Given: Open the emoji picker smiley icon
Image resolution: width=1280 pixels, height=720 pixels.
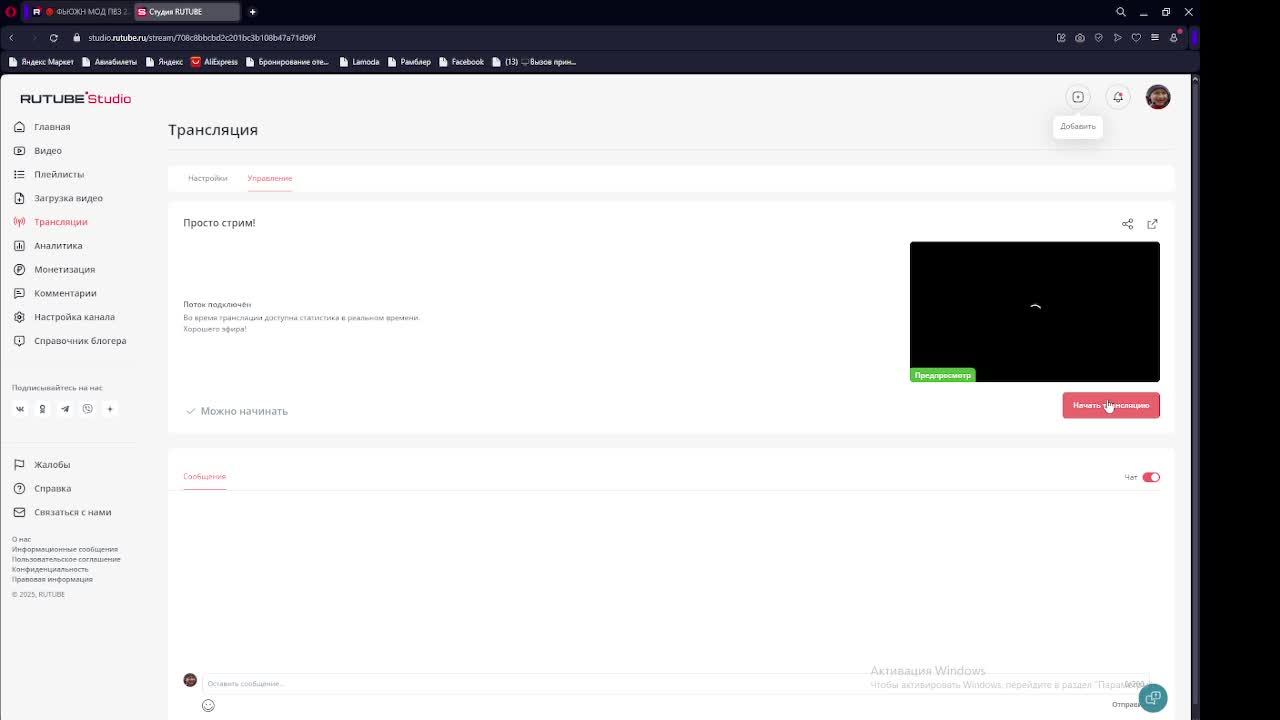Looking at the screenshot, I should (x=208, y=705).
